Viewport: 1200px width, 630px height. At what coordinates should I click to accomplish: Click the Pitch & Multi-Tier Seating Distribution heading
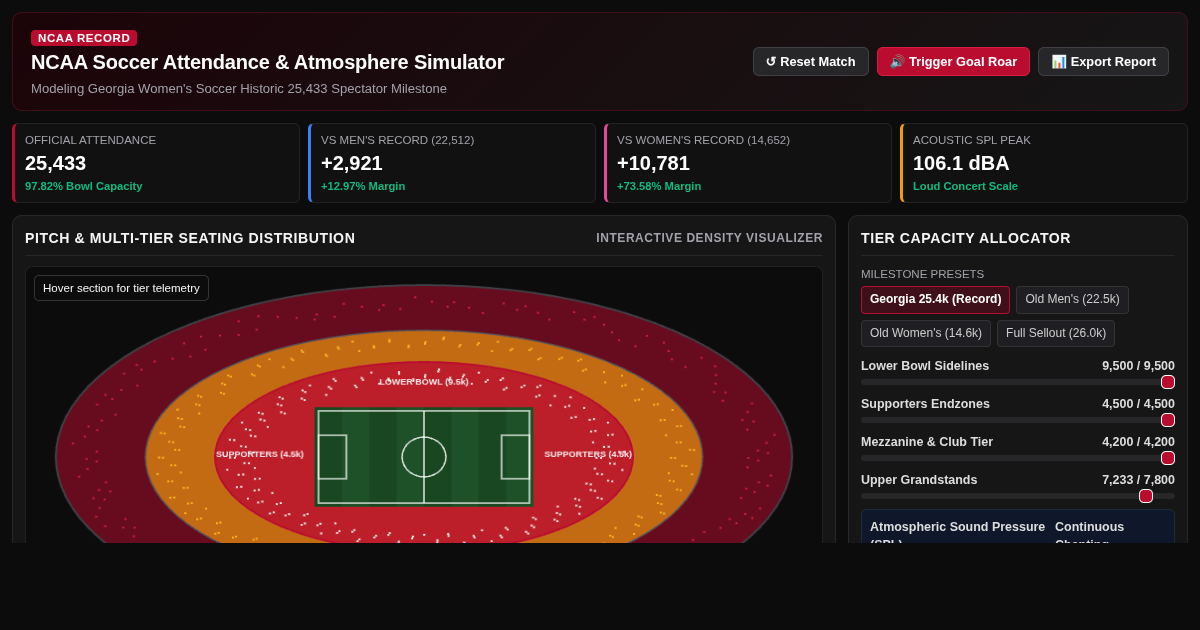pyautogui.click(x=190, y=238)
